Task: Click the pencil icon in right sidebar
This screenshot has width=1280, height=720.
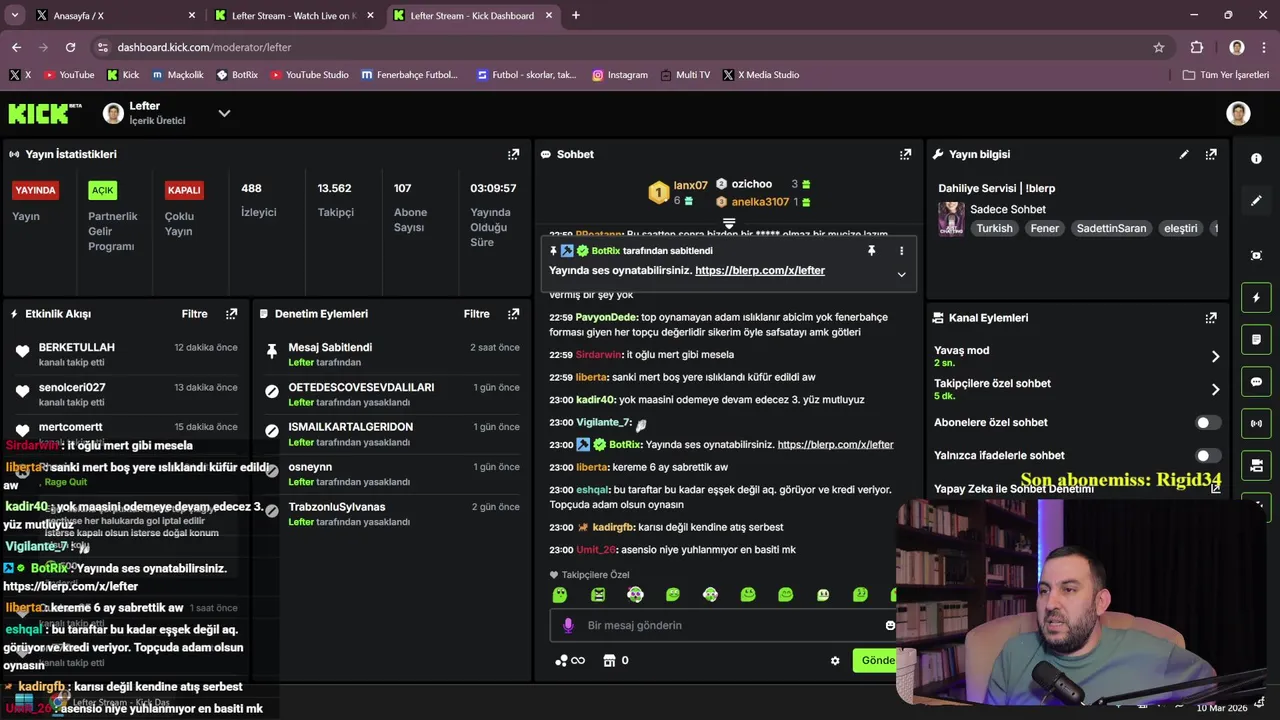Action: (x=1256, y=201)
